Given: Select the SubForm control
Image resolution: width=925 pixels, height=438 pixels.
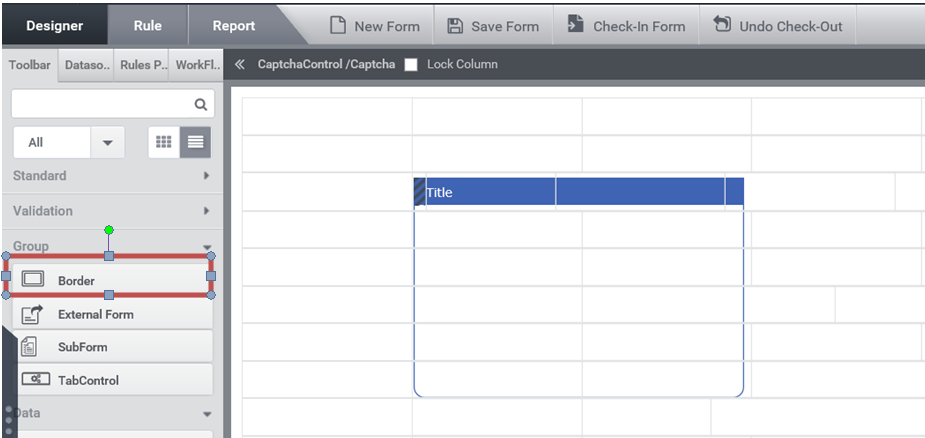Looking at the screenshot, I should pos(112,347).
